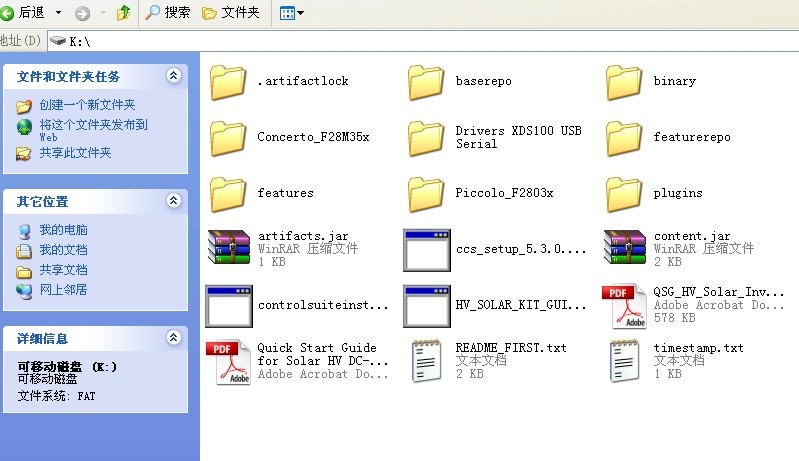Click the My Computer sidebar icon
Viewport: 799px width, 461px height.
[24, 231]
